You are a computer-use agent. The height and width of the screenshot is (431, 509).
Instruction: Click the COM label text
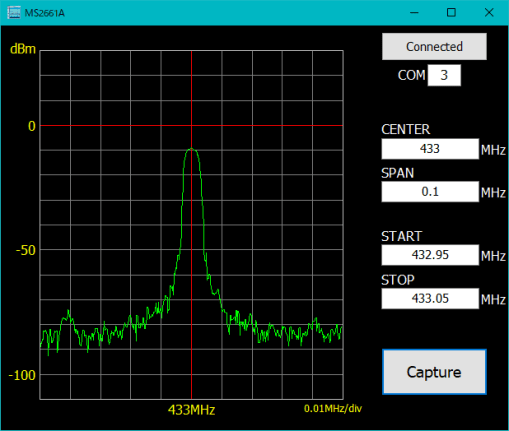coord(411,75)
